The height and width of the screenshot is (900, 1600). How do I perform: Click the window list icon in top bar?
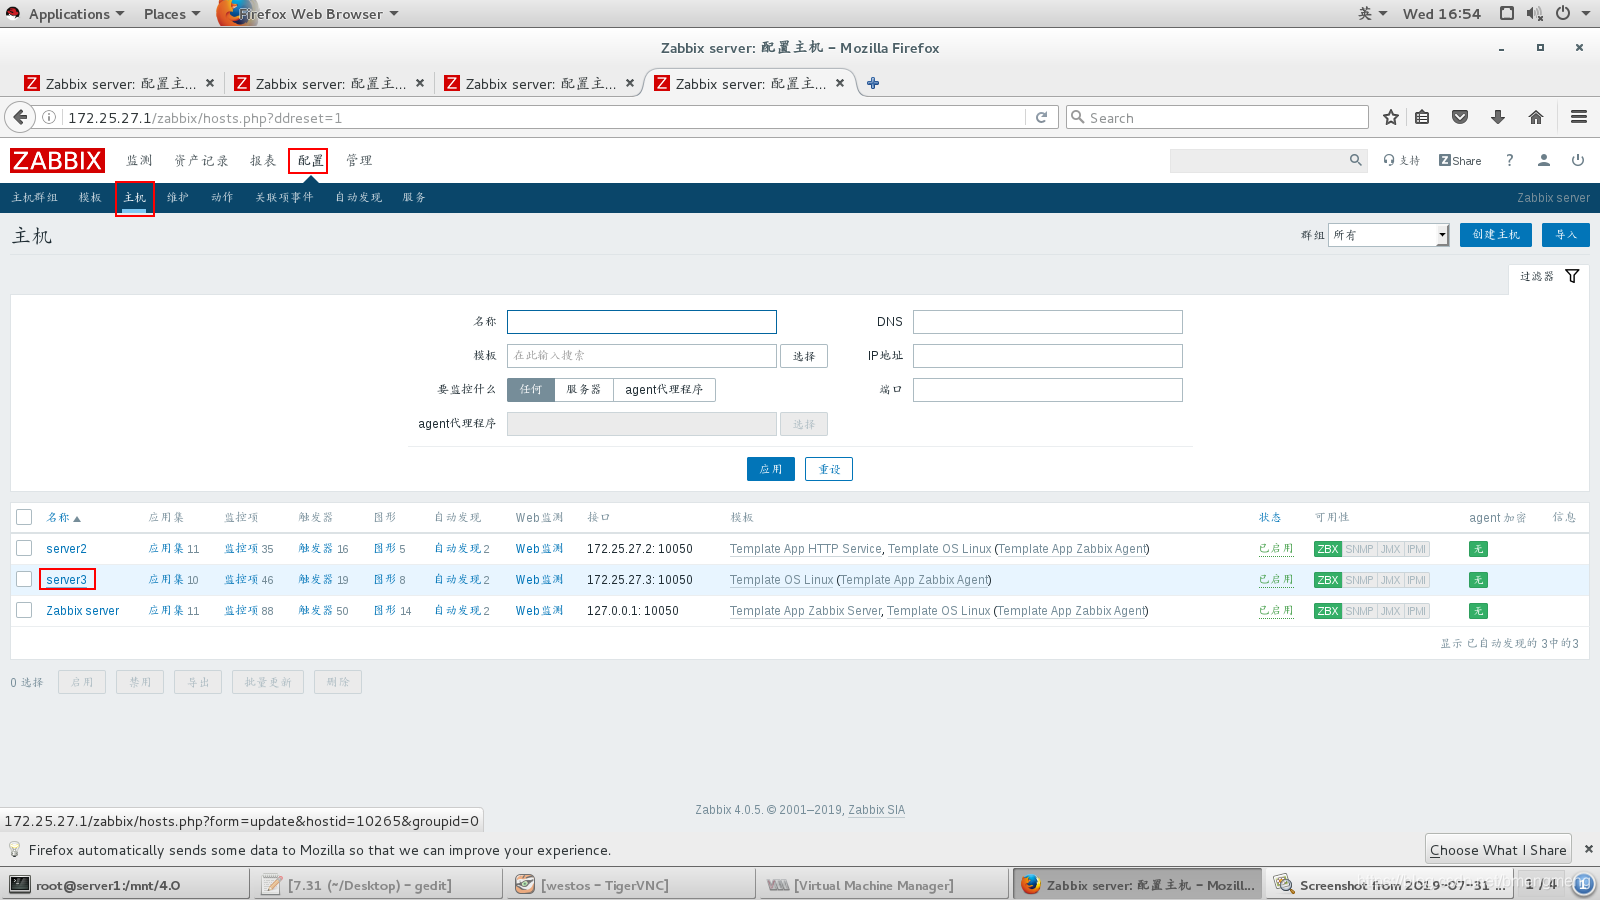[x=1507, y=13]
